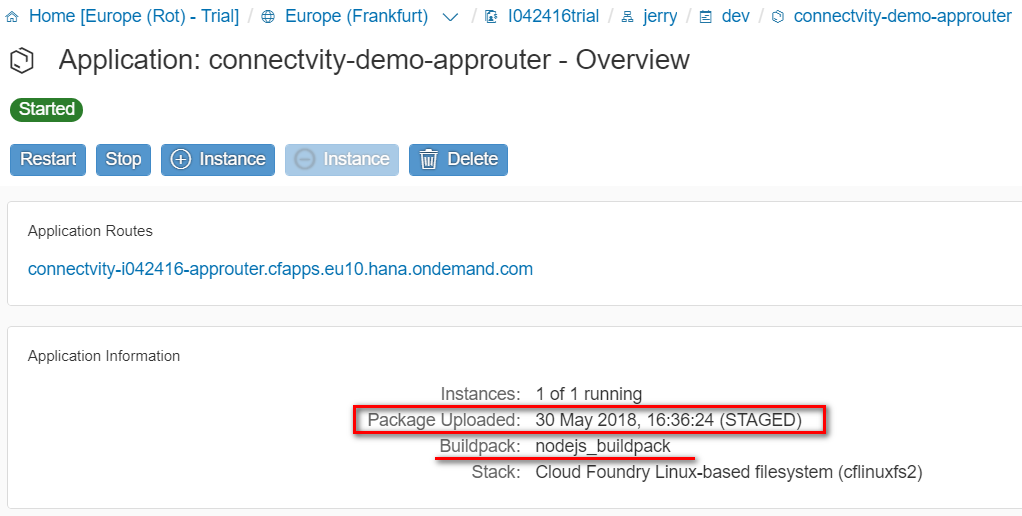Click the page title 'Application: connectvity-demo-approuter - Overview'

point(373,60)
